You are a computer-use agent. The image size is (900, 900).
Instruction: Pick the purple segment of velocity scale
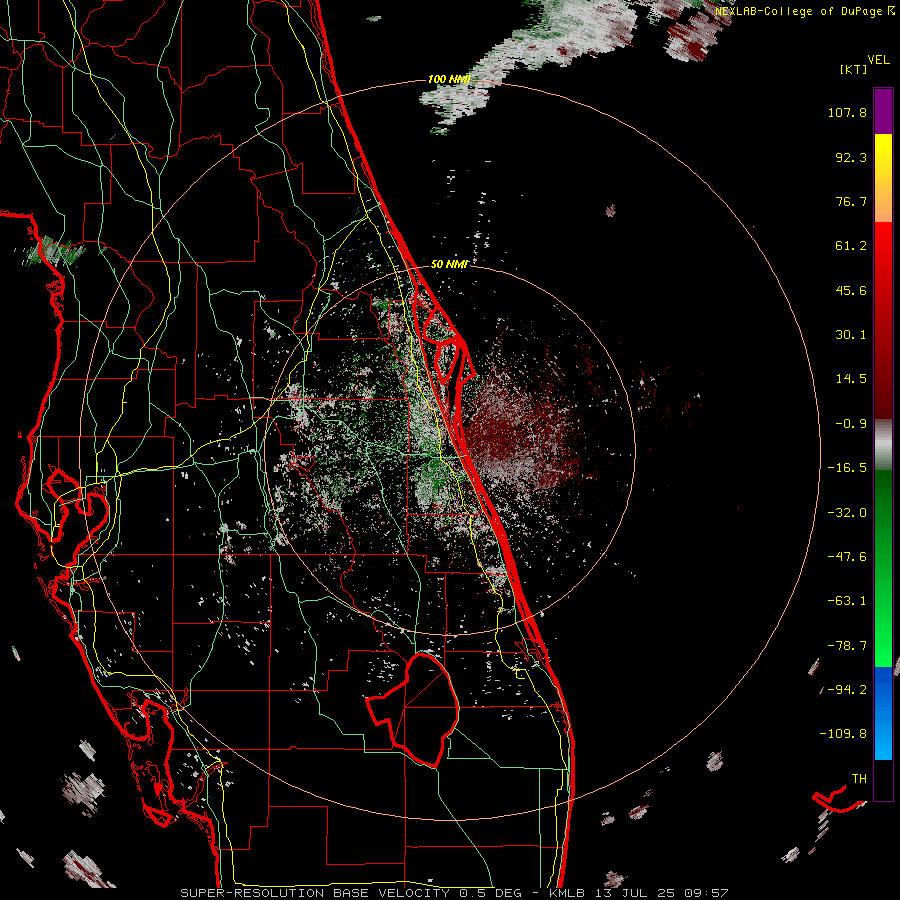883,111
